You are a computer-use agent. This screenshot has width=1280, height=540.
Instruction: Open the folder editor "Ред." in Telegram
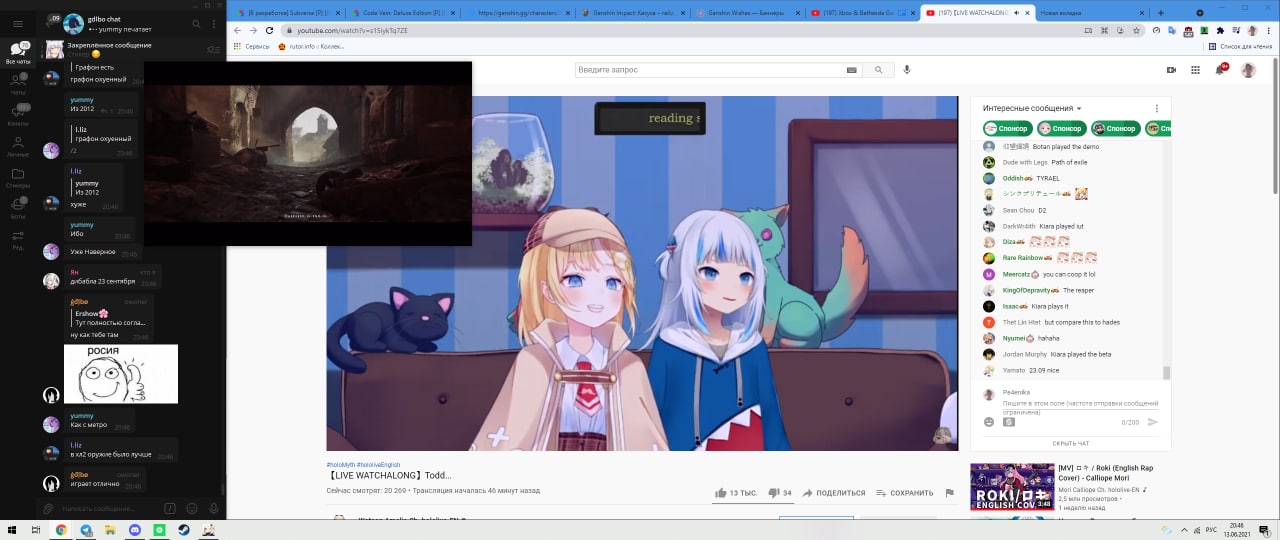(x=18, y=239)
